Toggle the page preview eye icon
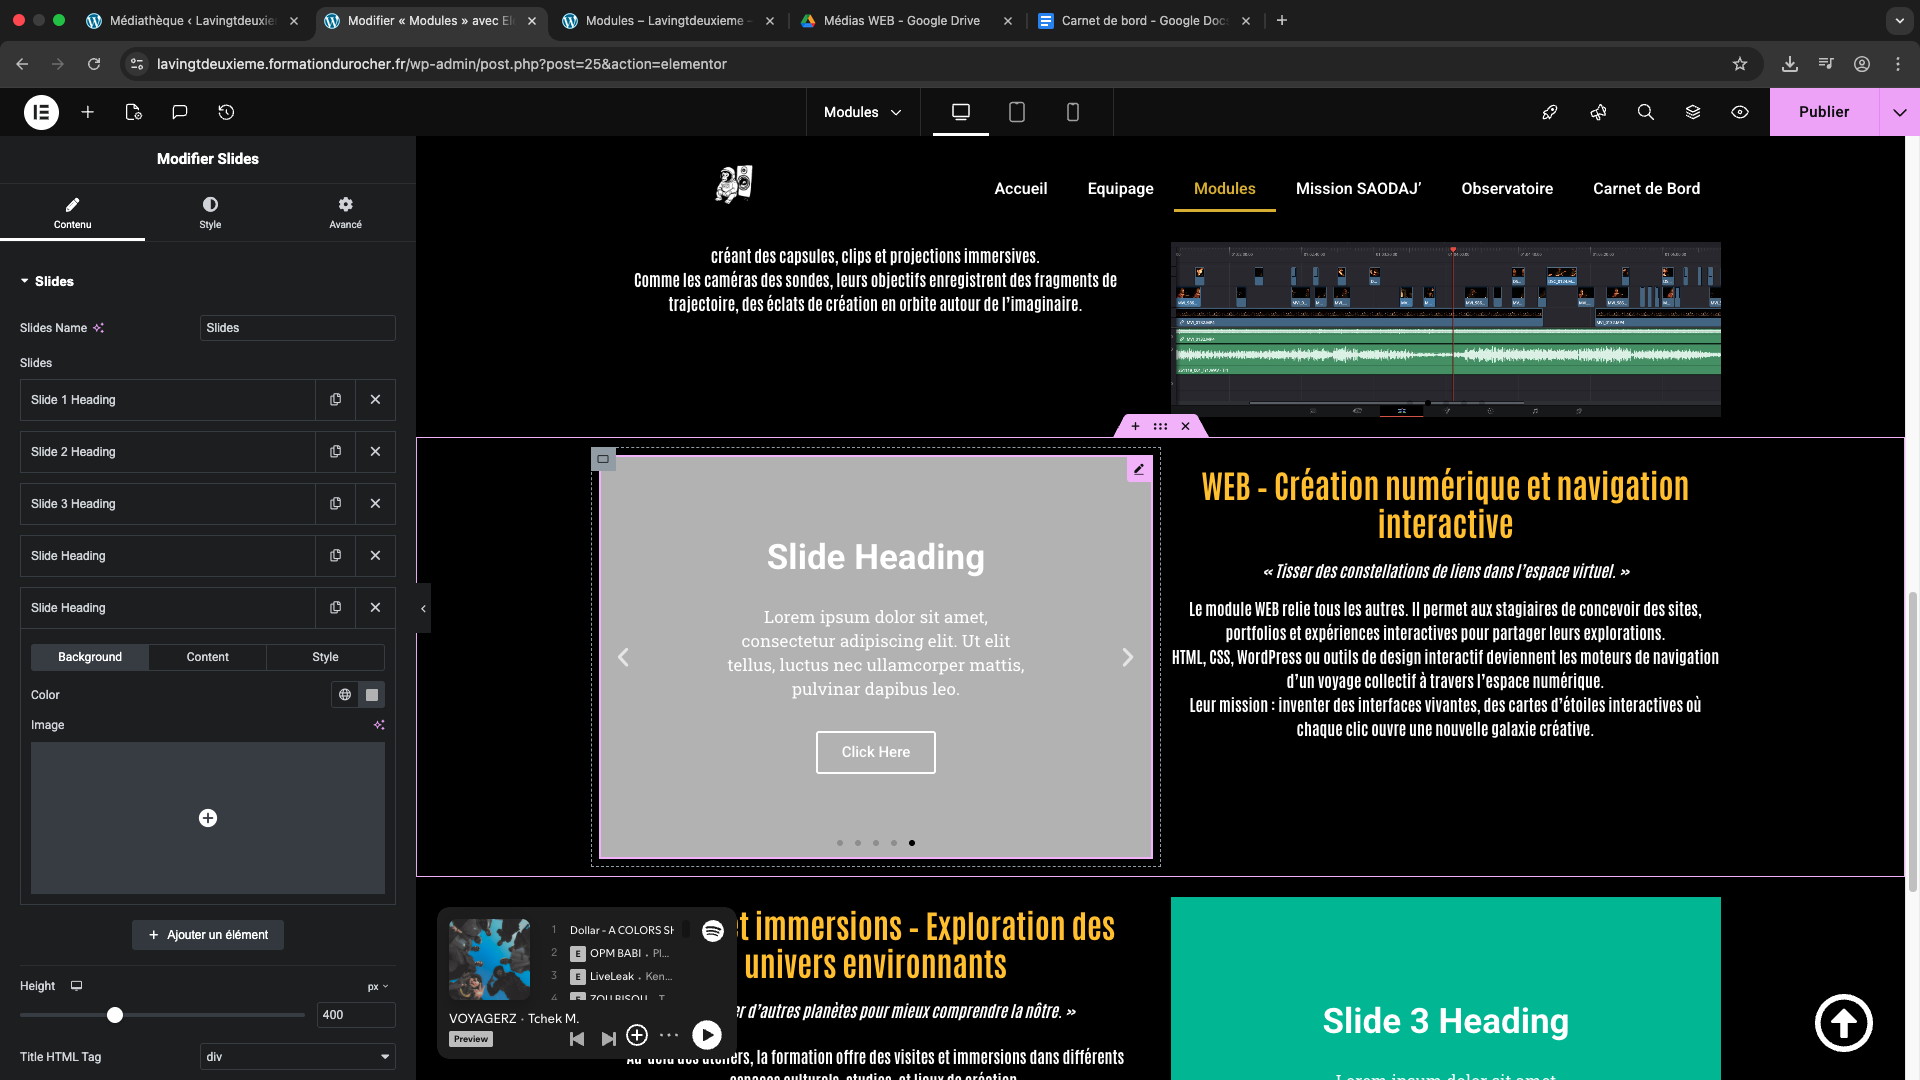1920x1080 pixels. pyautogui.click(x=1740, y=112)
